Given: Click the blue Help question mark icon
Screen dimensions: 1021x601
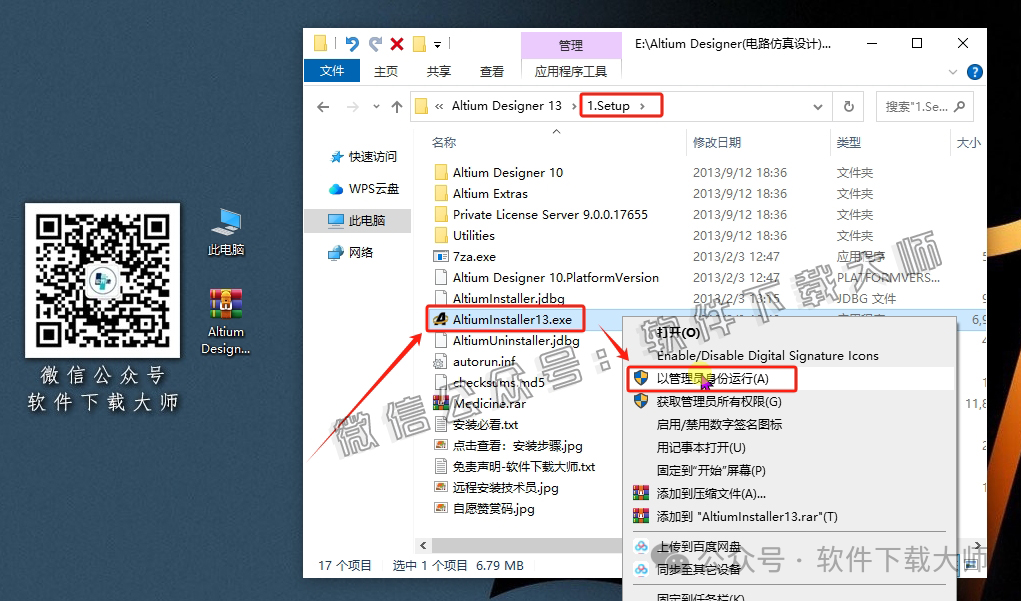Looking at the screenshot, I should coord(973,71).
